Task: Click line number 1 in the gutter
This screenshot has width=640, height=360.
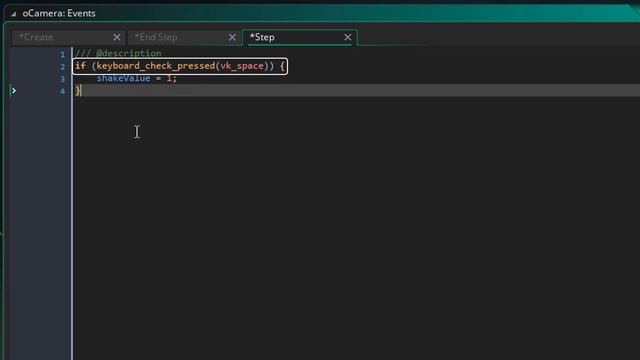Action: click(62, 54)
